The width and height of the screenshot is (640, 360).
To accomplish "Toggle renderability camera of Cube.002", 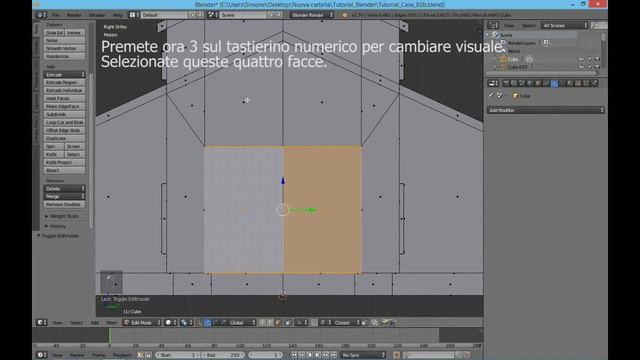I will [597, 67].
